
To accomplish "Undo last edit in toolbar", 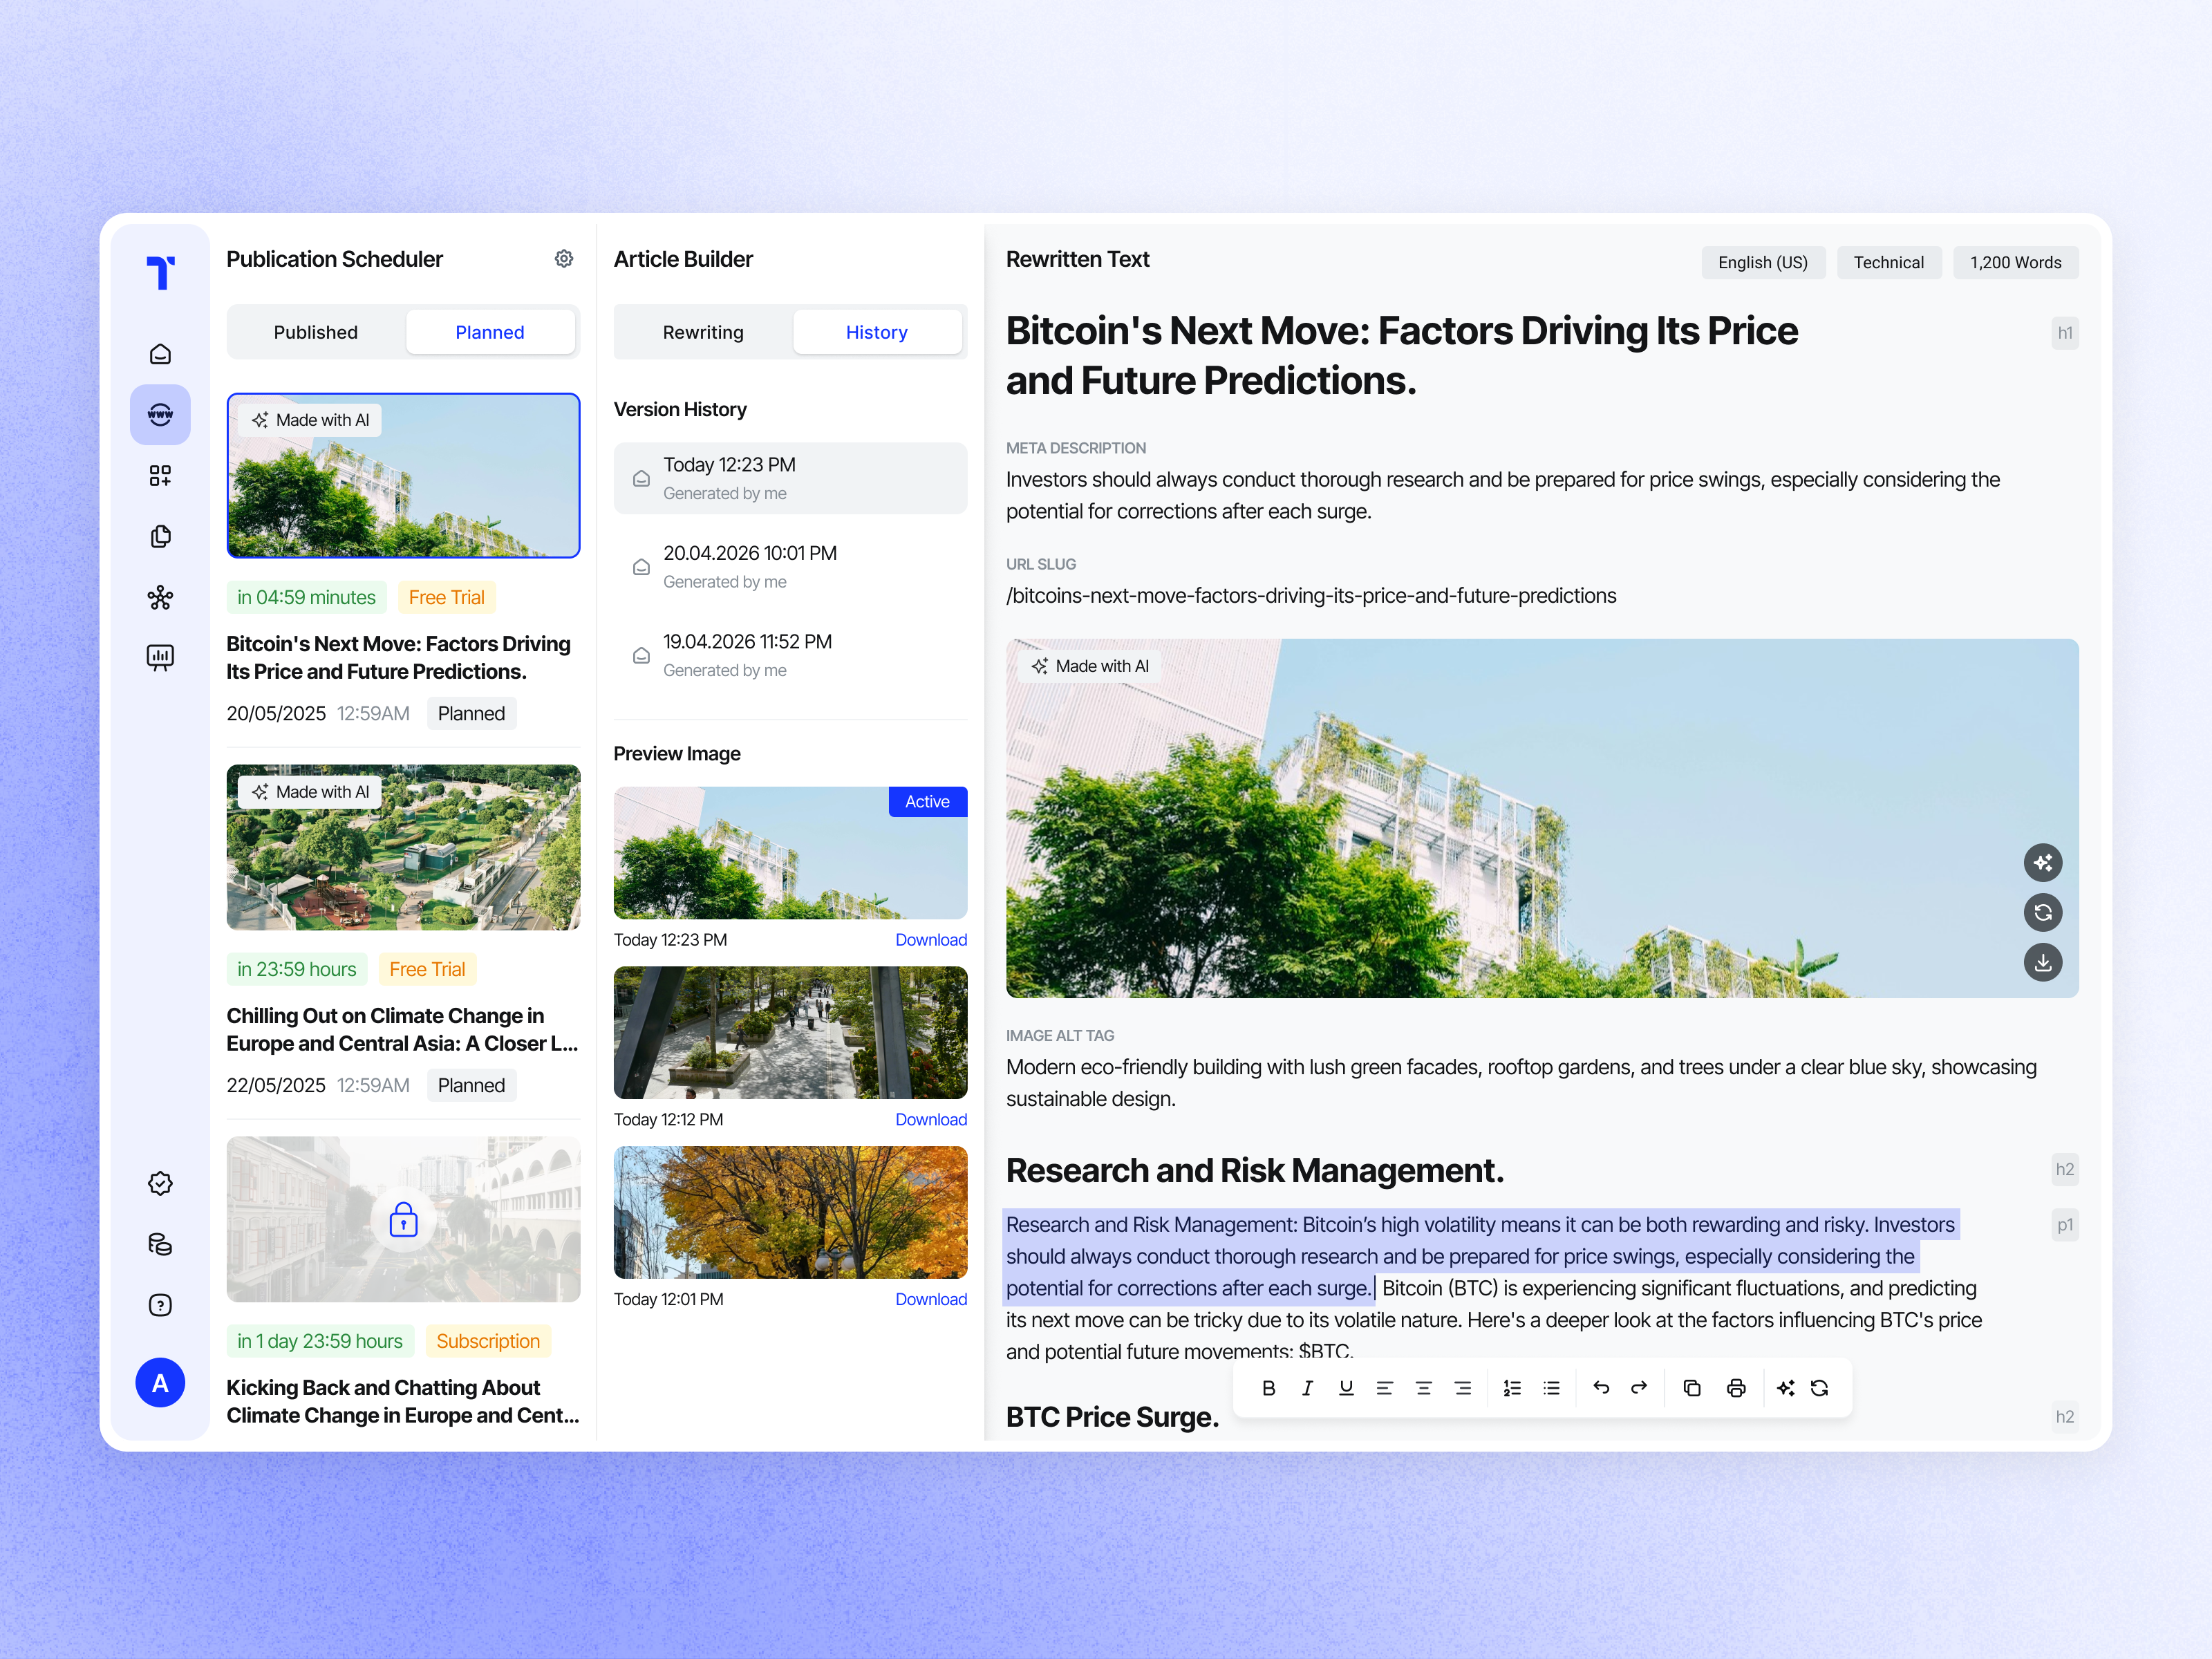I will (1601, 1388).
